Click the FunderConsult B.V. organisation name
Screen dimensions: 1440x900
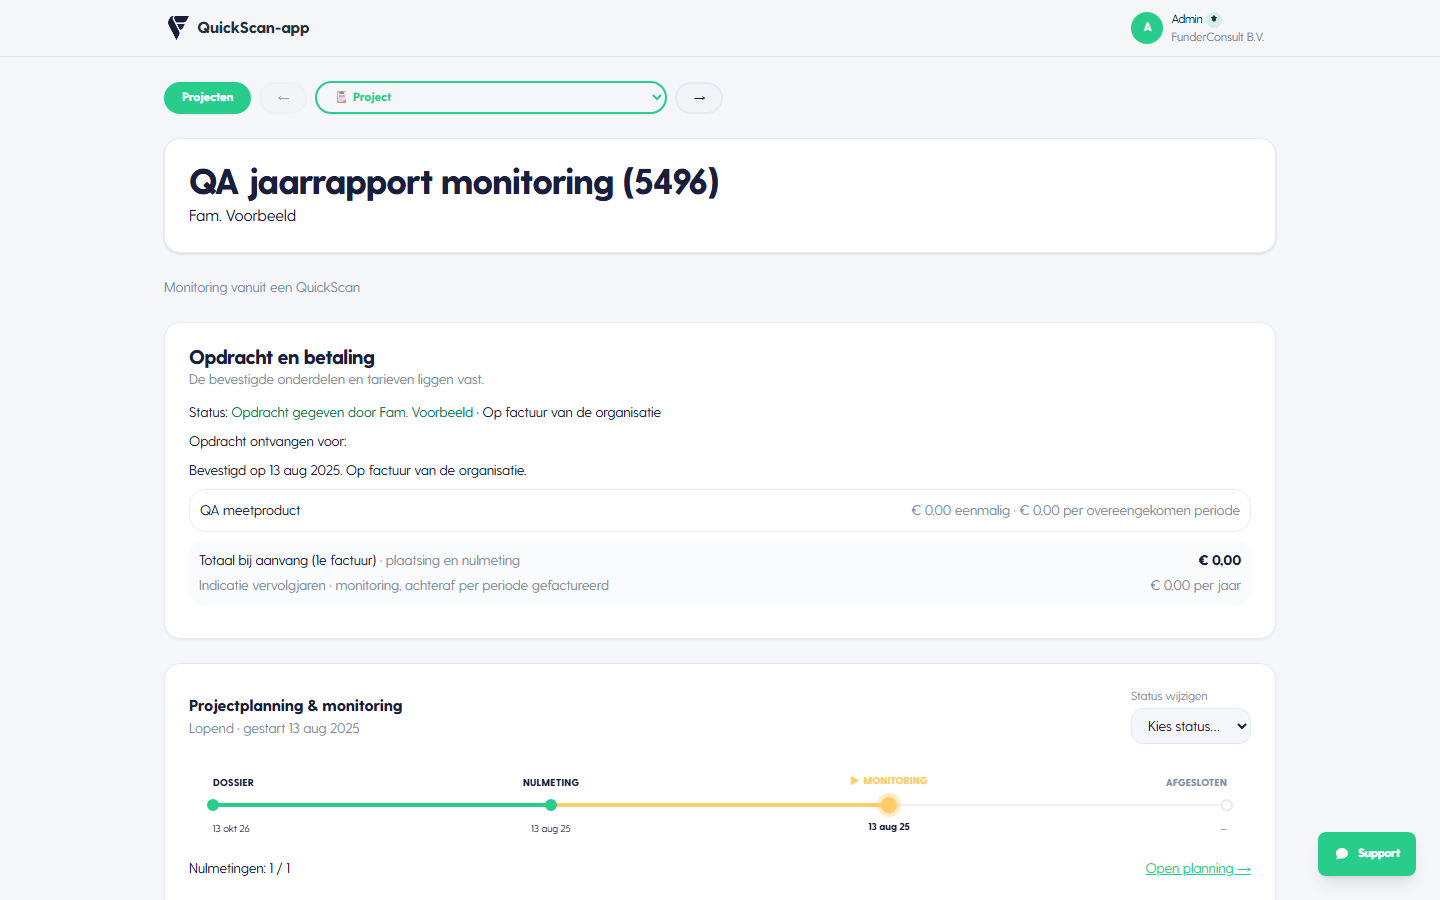coord(1218,37)
